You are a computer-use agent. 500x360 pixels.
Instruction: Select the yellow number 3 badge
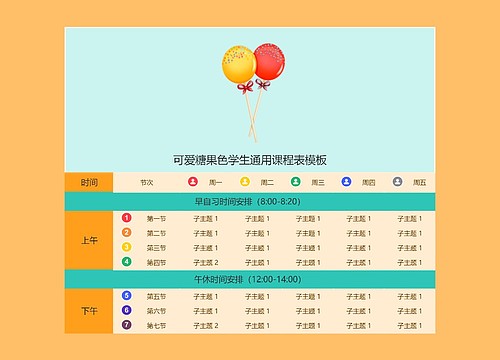pyautogui.click(x=126, y=247)
